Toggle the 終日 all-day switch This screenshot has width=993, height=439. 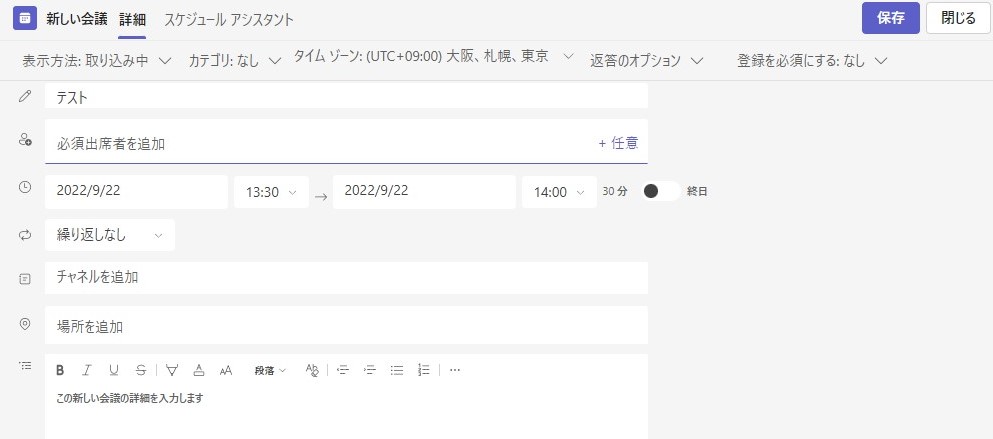(x=661, y=191)
